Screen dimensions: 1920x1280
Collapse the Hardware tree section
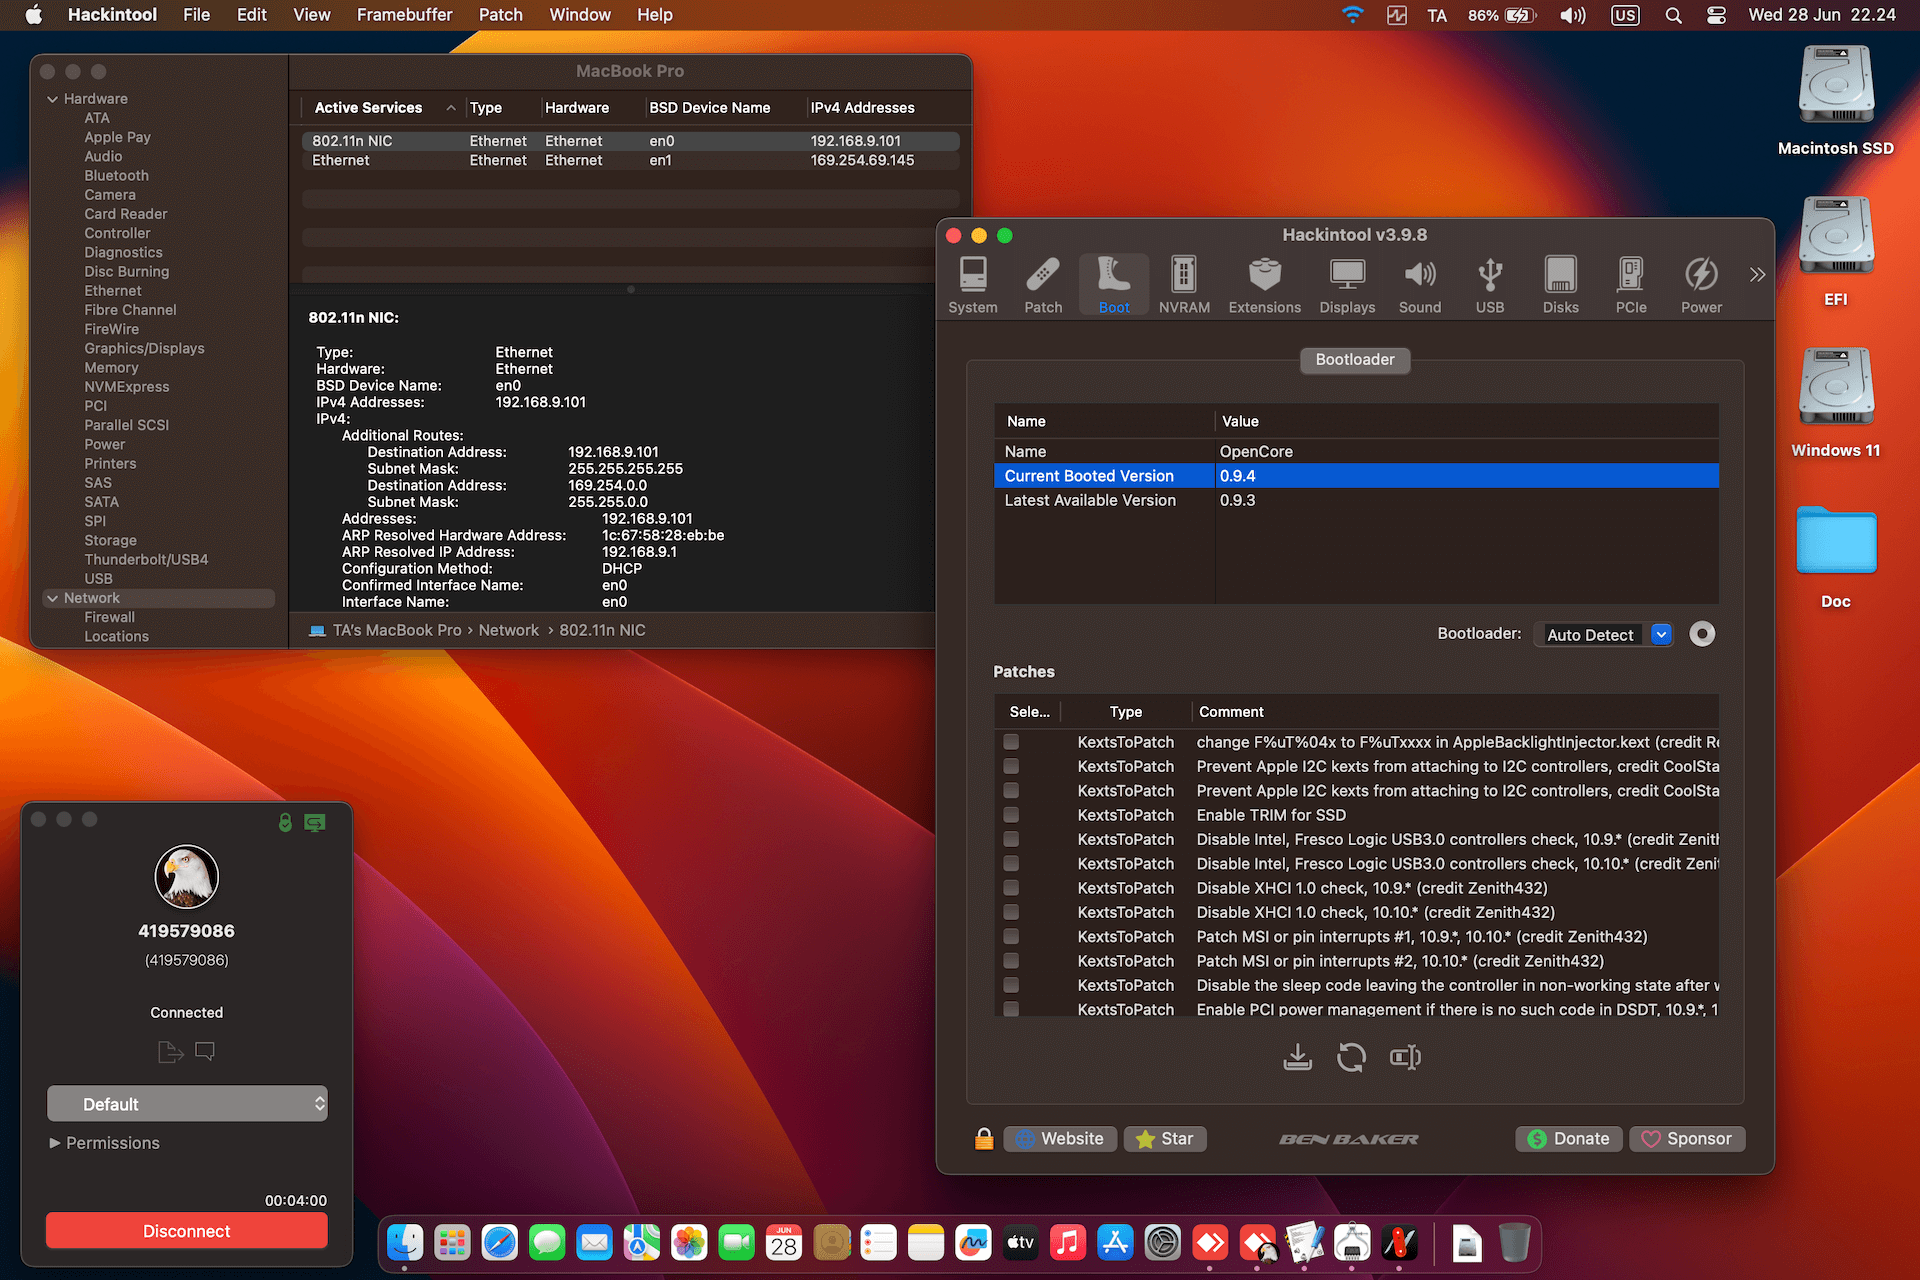52,99
